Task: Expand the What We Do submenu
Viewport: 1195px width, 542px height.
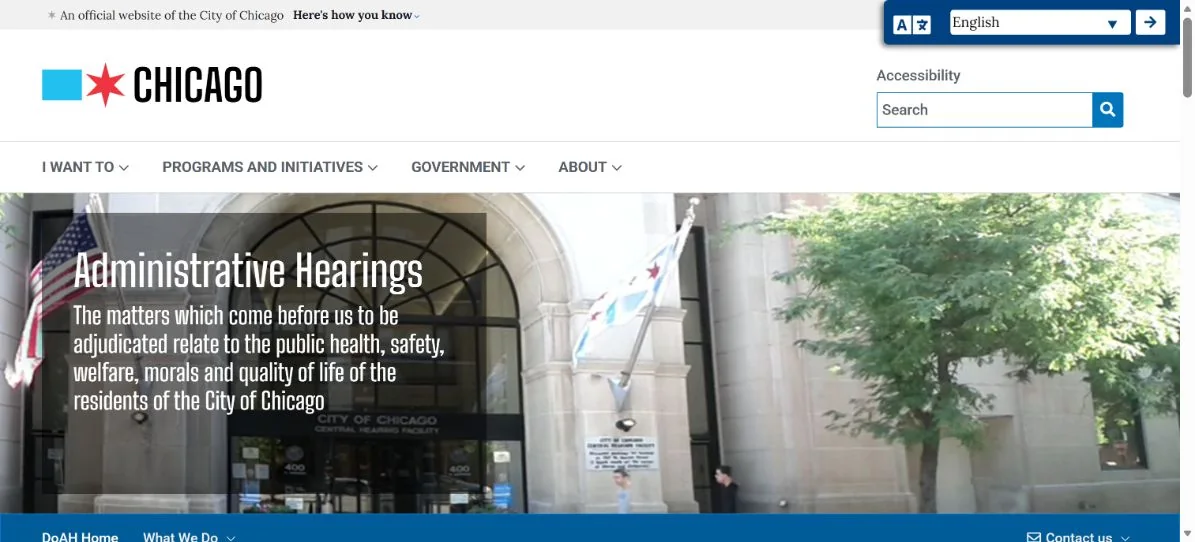Action: pos(189,537)
